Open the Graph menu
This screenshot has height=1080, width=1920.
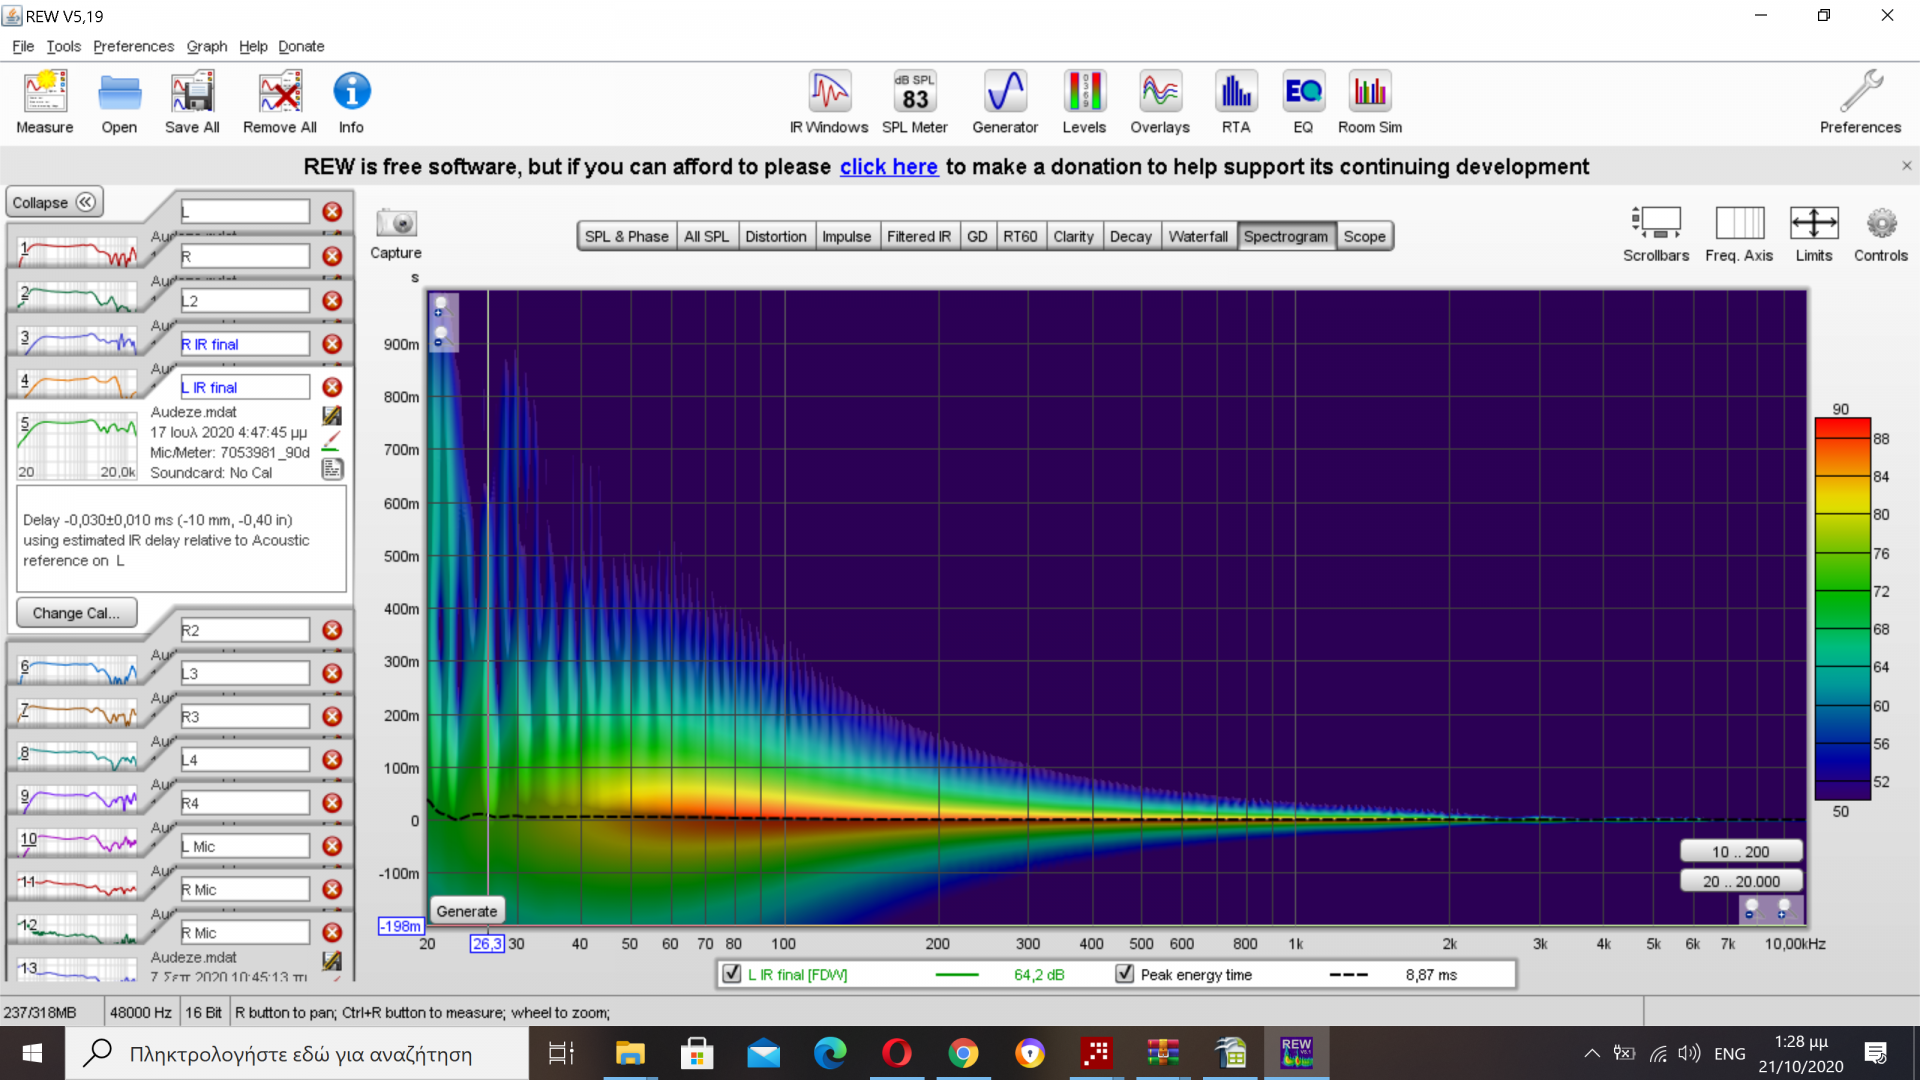coord(206,46)
